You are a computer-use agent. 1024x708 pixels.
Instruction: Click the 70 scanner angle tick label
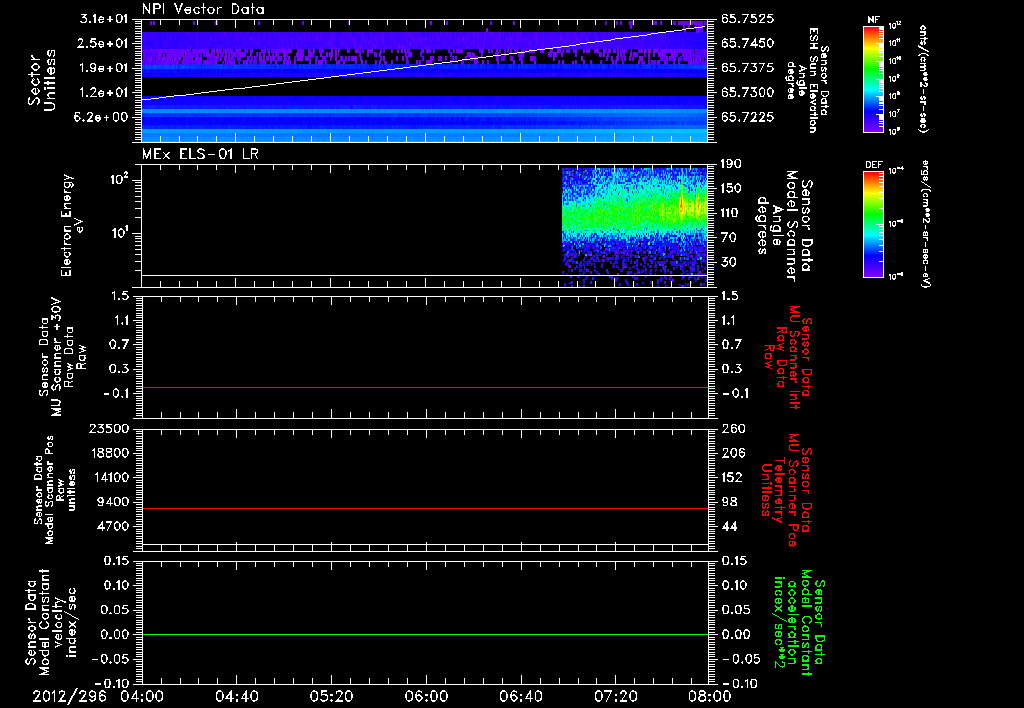point(729,238)
